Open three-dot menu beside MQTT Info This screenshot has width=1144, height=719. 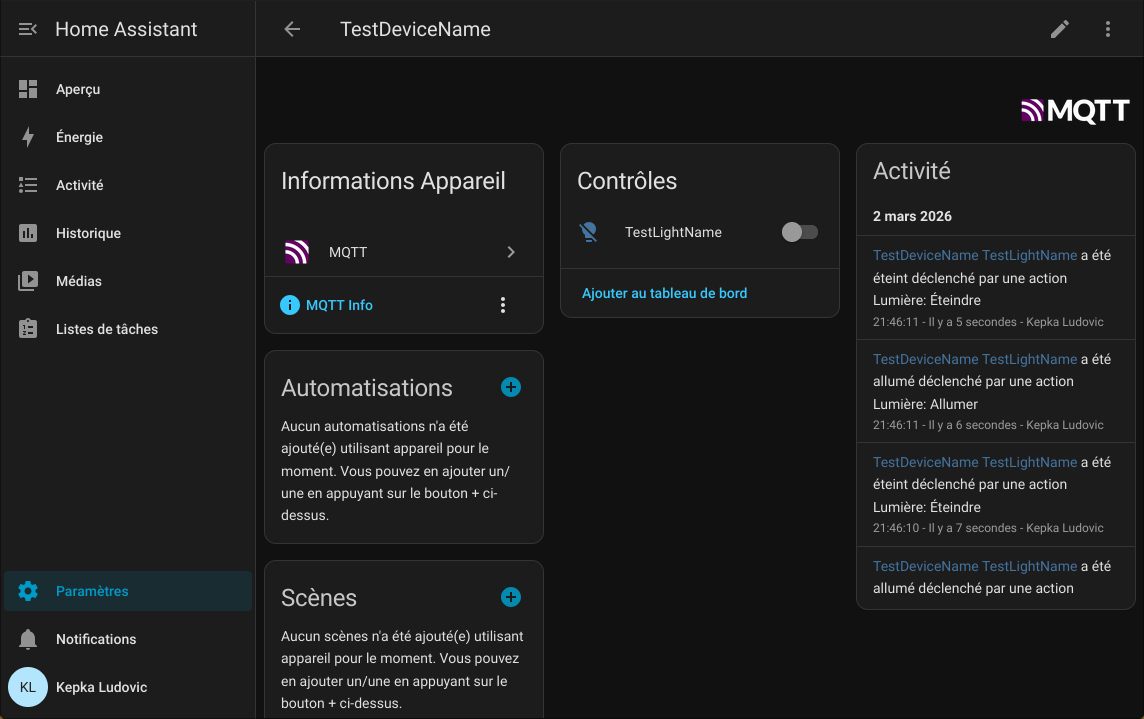pyautogui.click(x=503, y=305)
